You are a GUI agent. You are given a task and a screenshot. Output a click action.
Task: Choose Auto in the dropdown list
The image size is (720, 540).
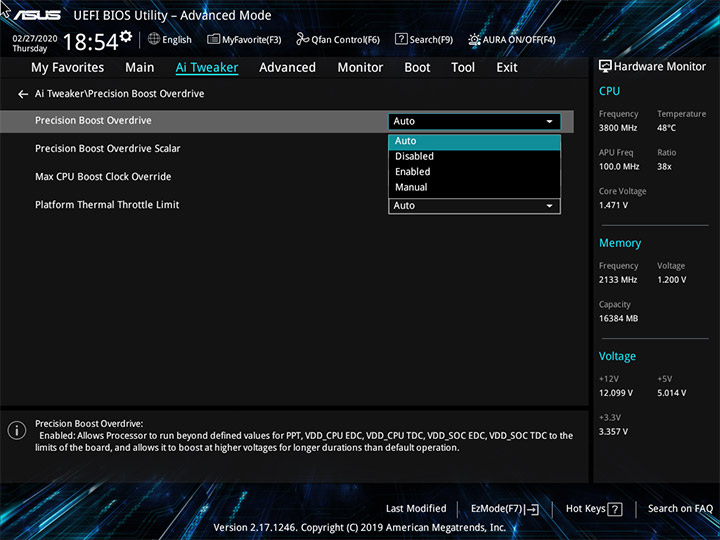coord(474,141)
